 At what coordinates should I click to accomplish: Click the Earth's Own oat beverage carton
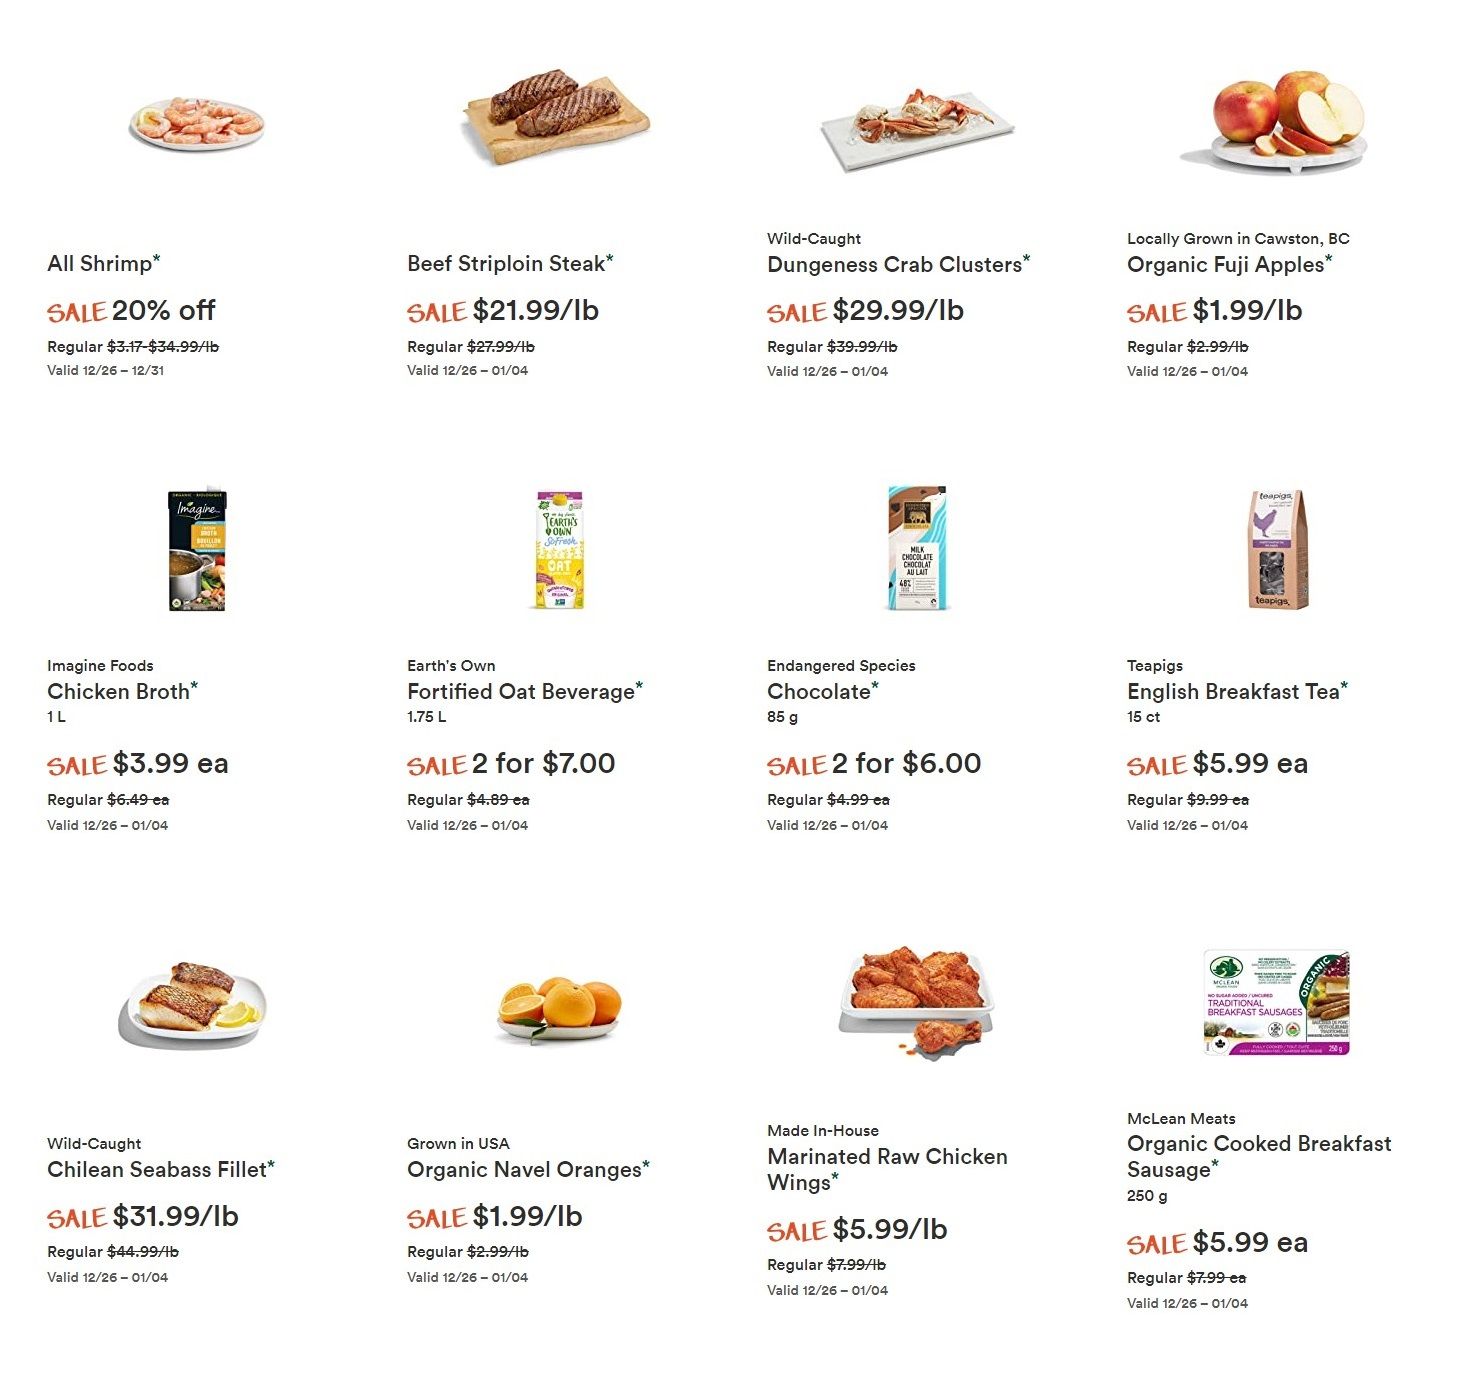pyautogui.click(x=559, y=550)
